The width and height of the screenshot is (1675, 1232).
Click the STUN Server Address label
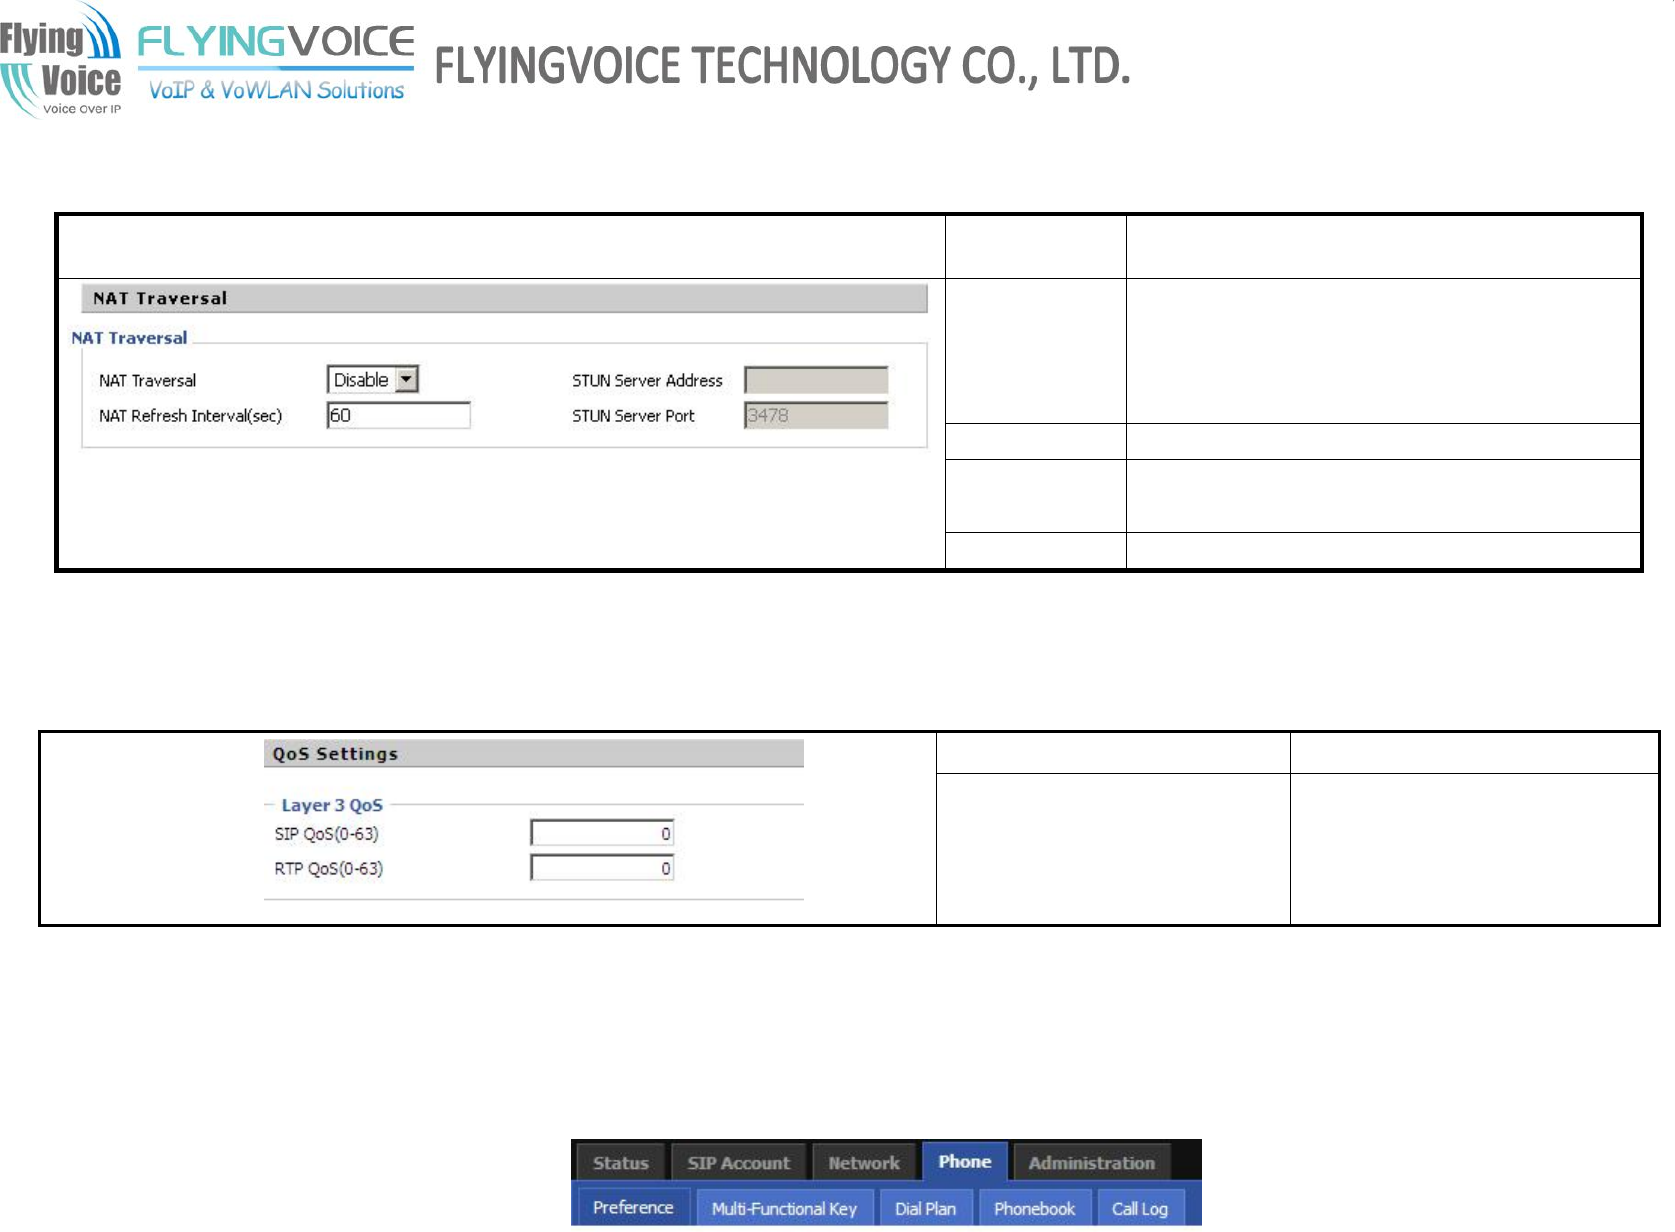tap(647, 381)
